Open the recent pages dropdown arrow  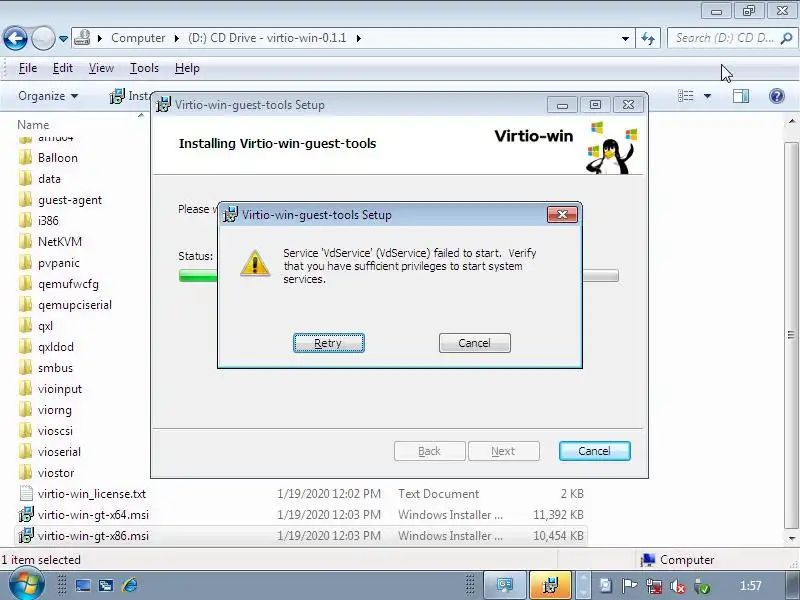coord(63,39)
